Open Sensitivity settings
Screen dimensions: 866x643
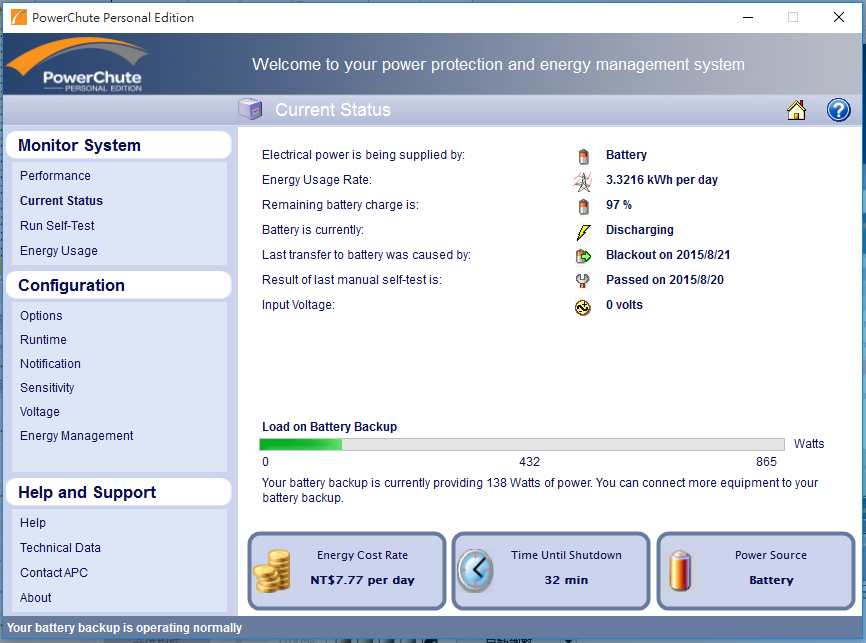[47, 388]
